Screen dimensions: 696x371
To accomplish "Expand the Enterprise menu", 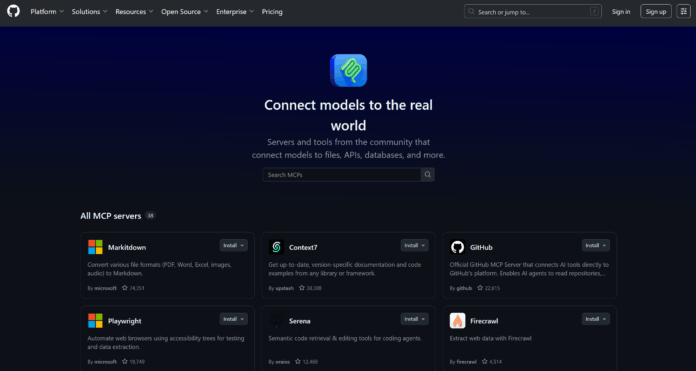I will point(235,12).
